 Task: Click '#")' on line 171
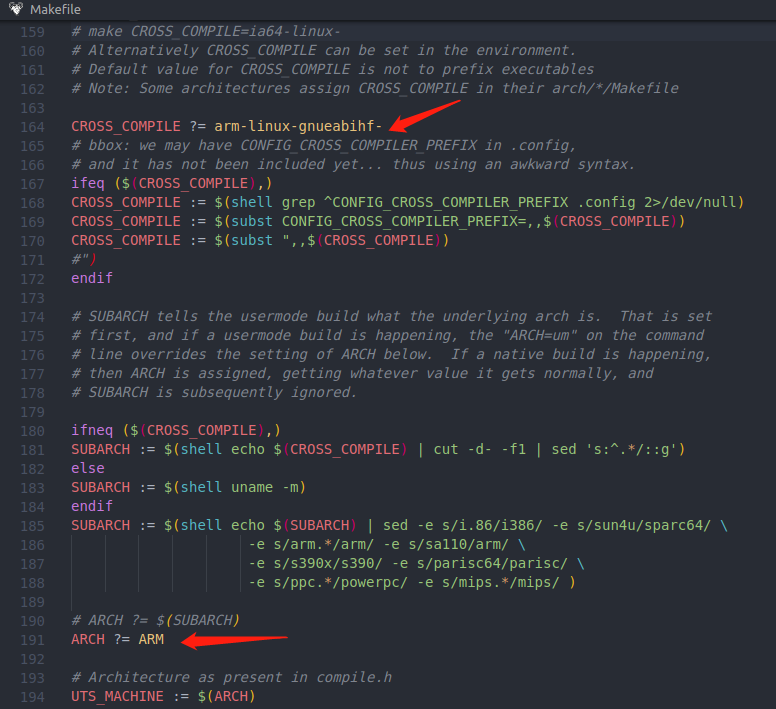pyautogui.click(x=84, y=259)
